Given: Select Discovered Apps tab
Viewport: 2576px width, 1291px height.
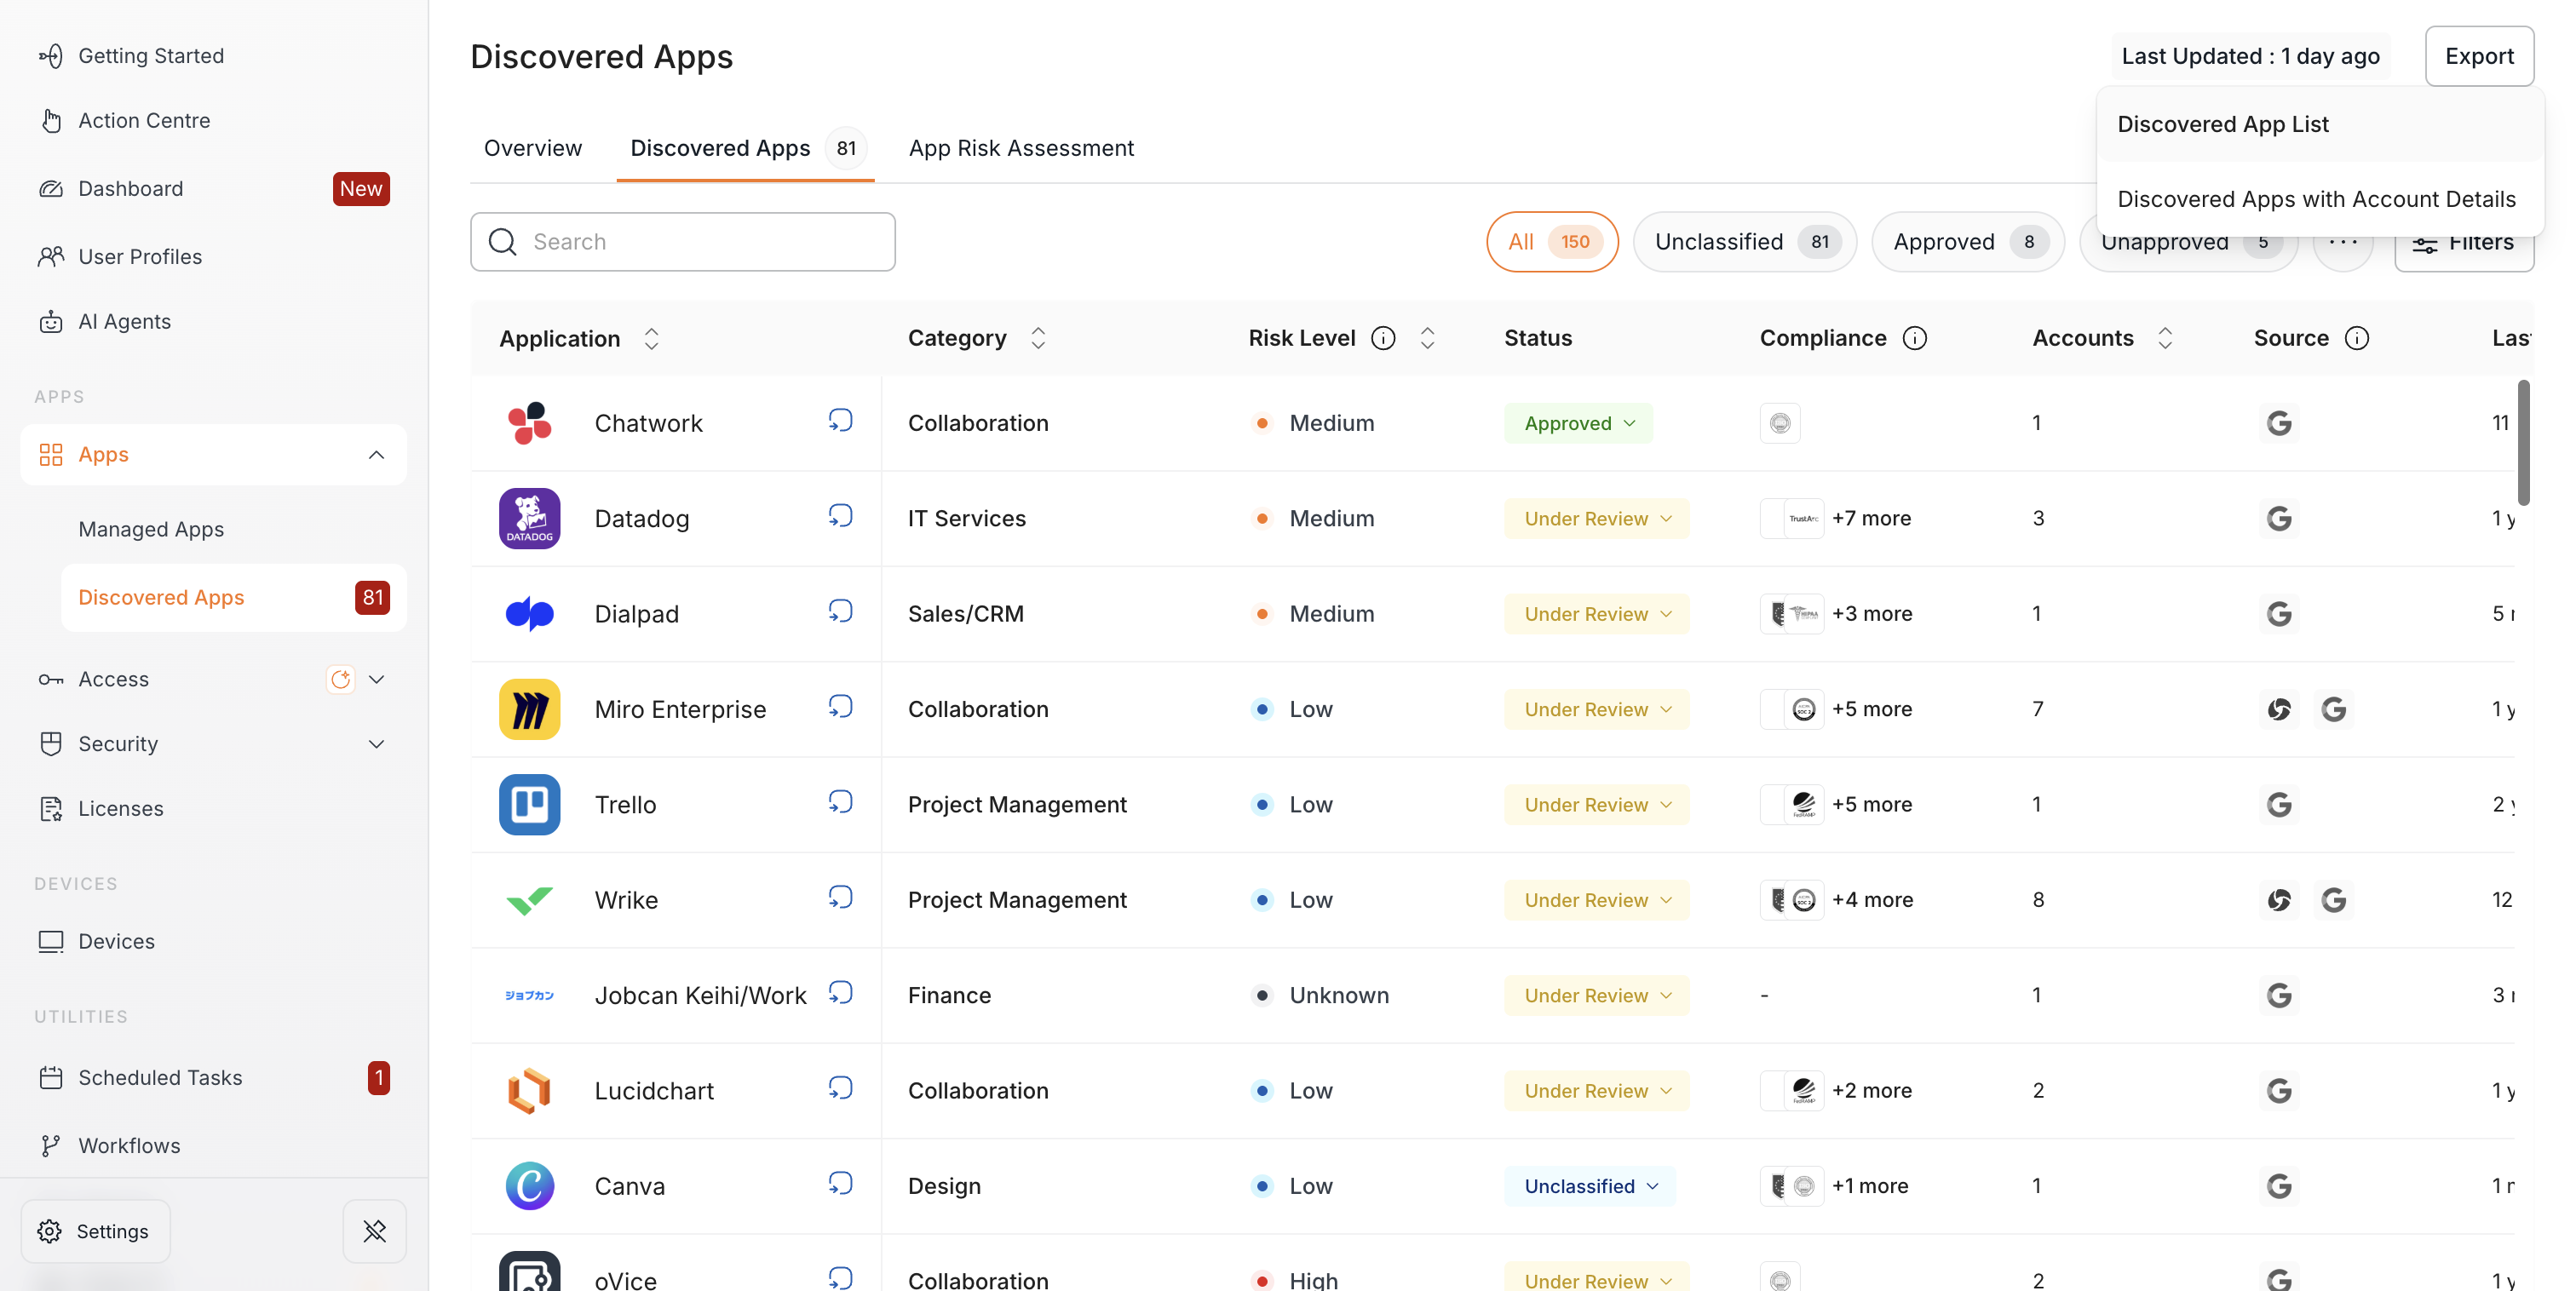Looking at the screenshot, I should [x=746, y=148].
